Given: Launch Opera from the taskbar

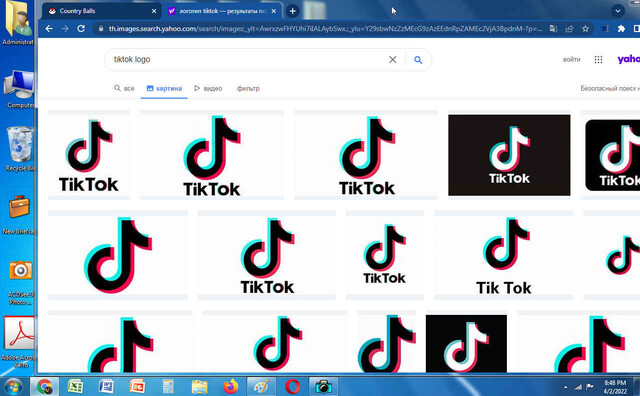Looking at the screenshot, I should pyautogui.click(x=292, y=386).
